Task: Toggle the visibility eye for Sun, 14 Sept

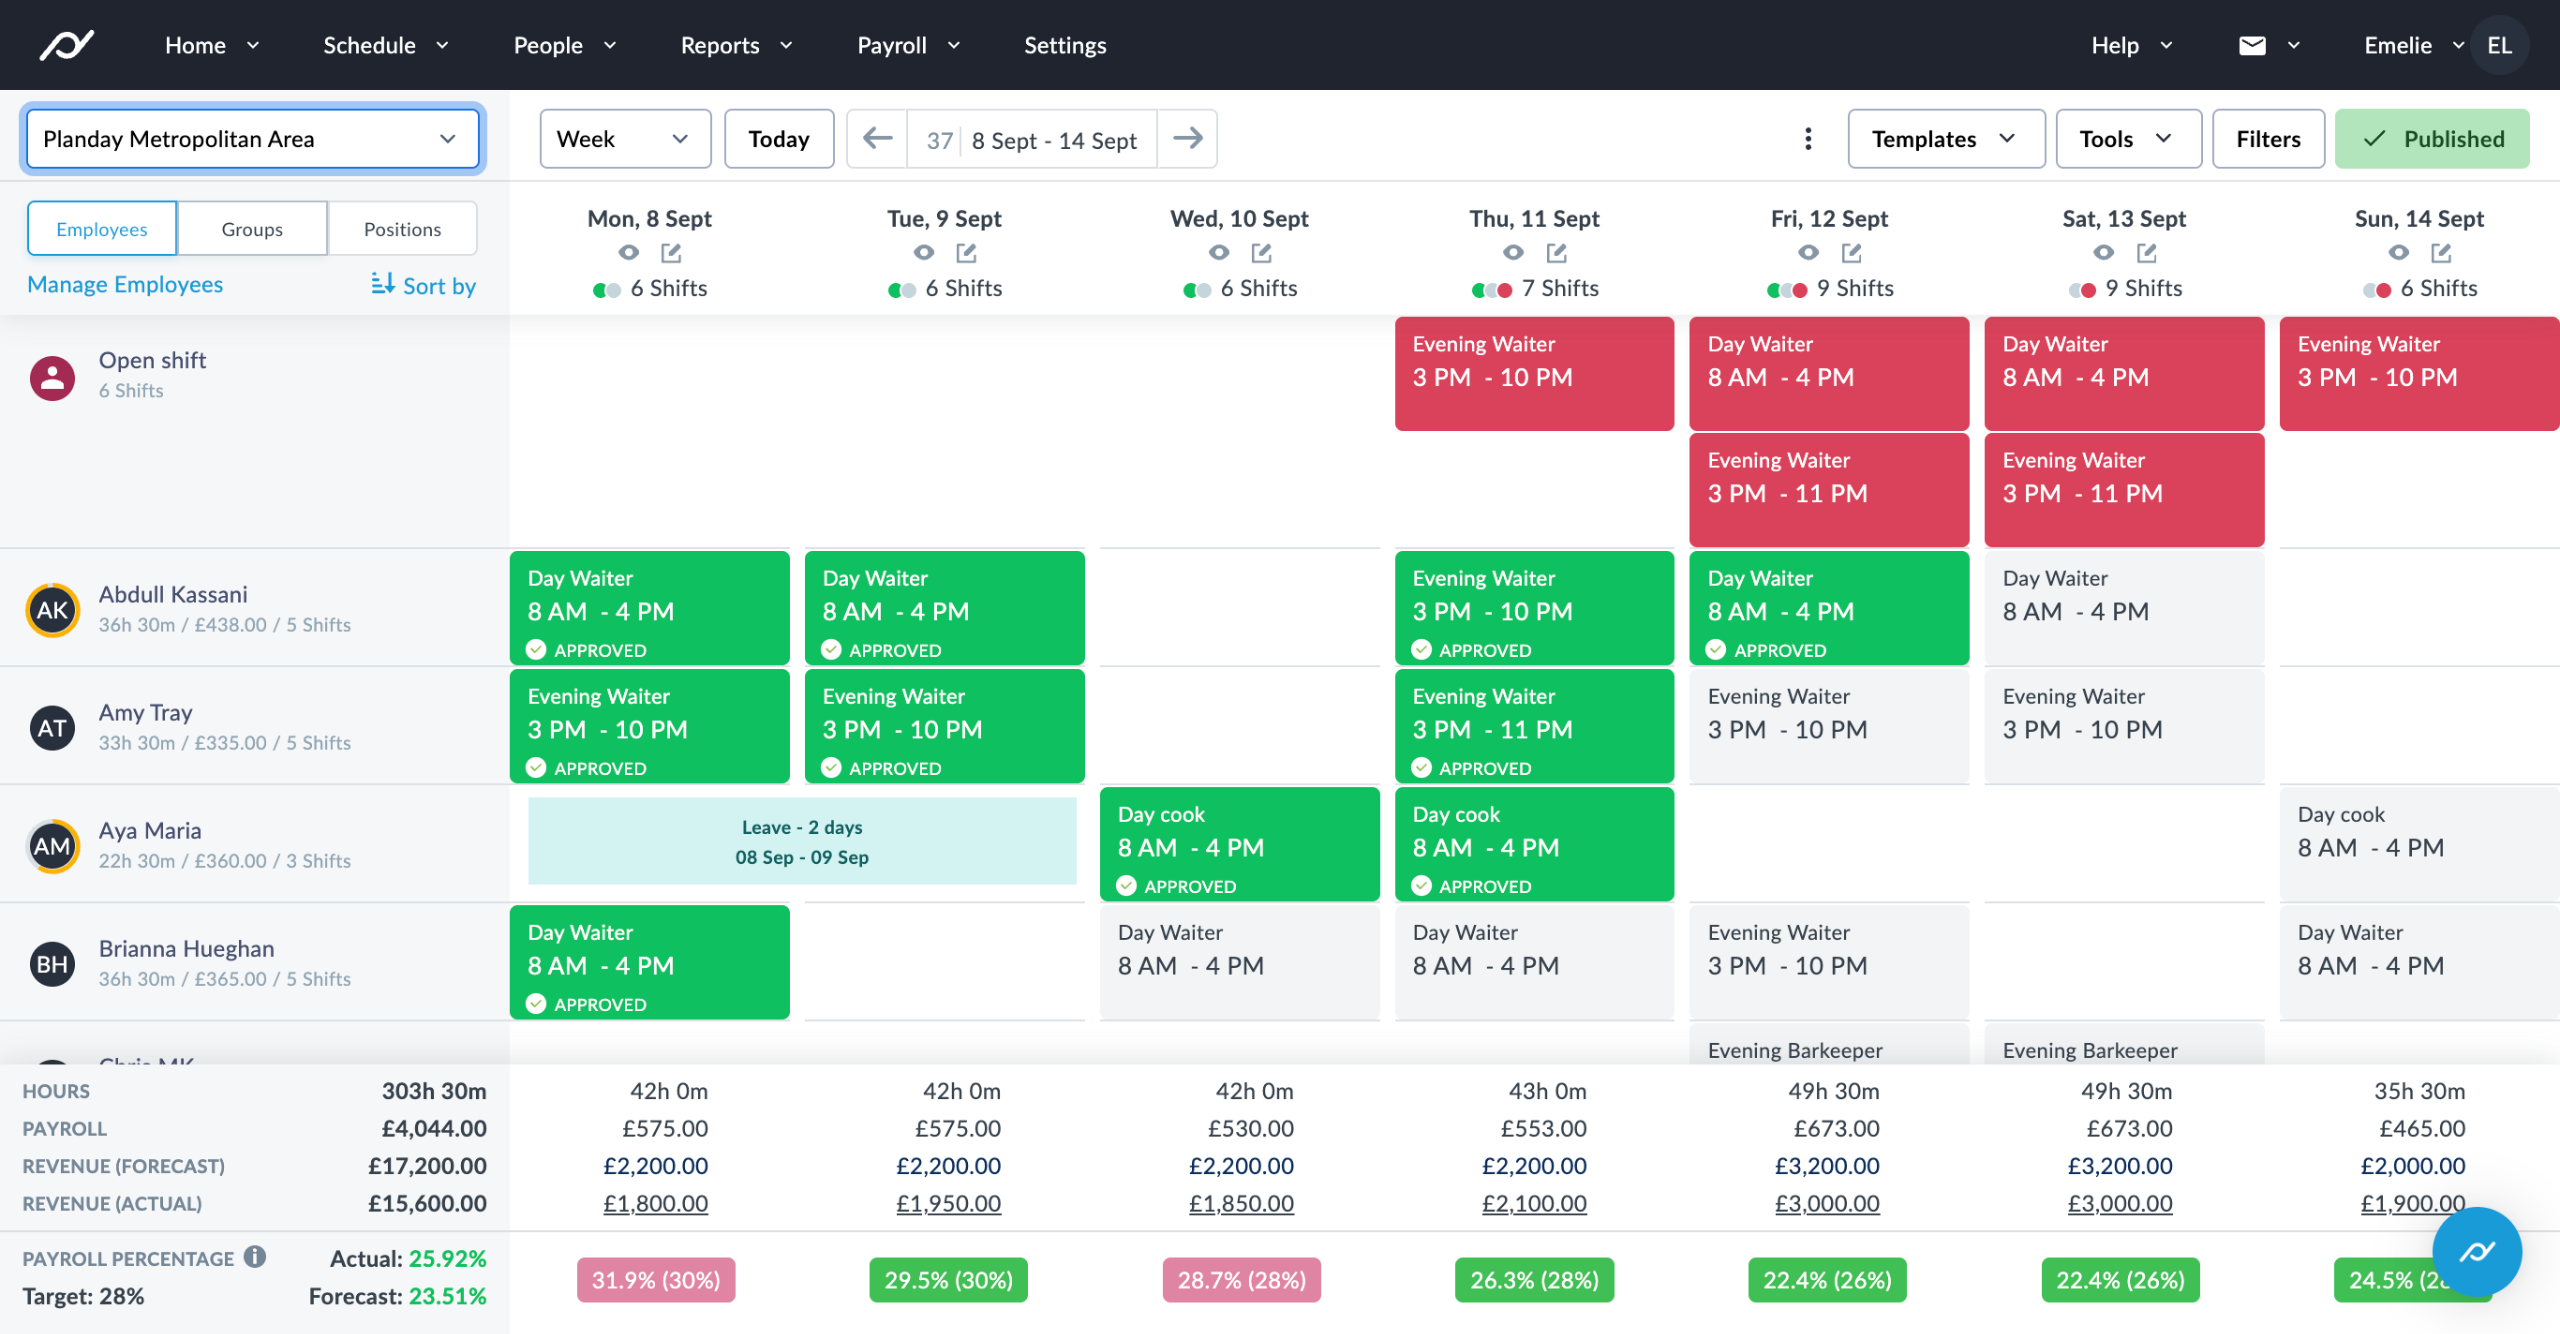Action: (2396, 252)
